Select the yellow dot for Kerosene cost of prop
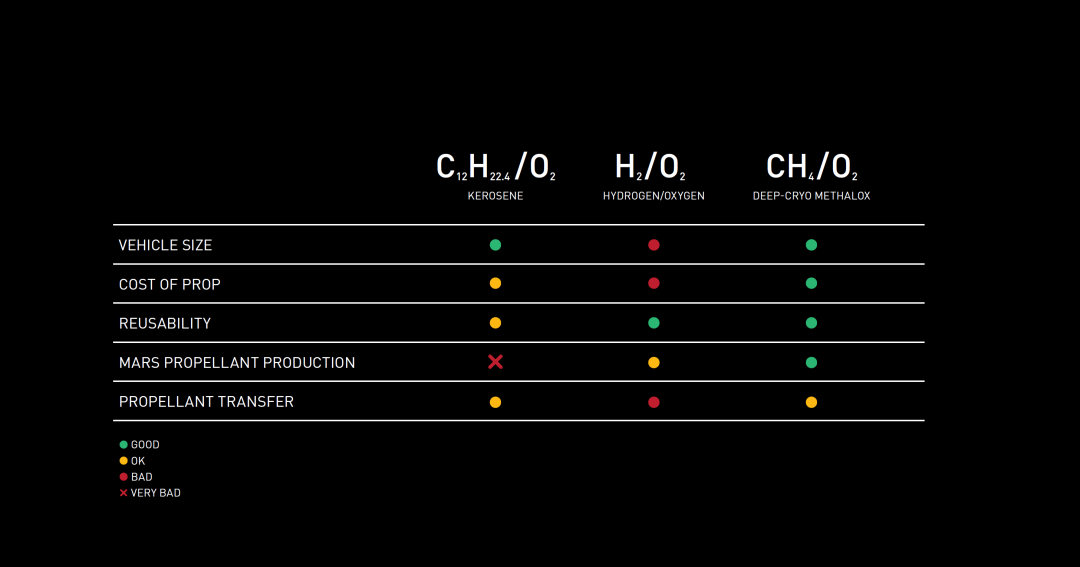Image resolution: width=1080 pixels, height=567 pixels. pyautogui.click(x=495, y=284)
